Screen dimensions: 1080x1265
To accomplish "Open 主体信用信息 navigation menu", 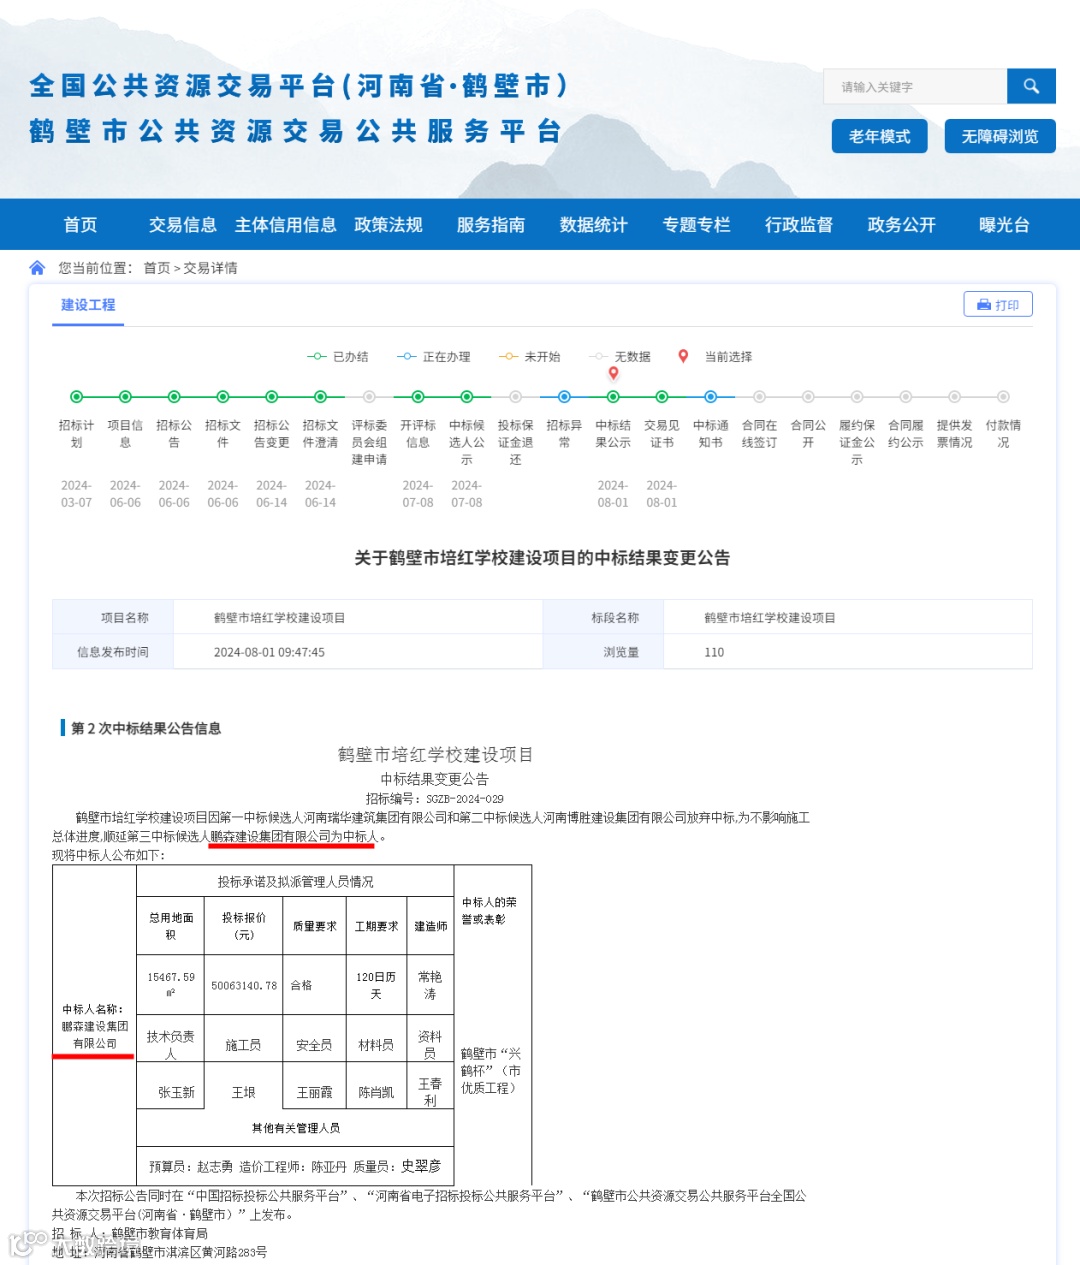I will click(x=286, y=225).
